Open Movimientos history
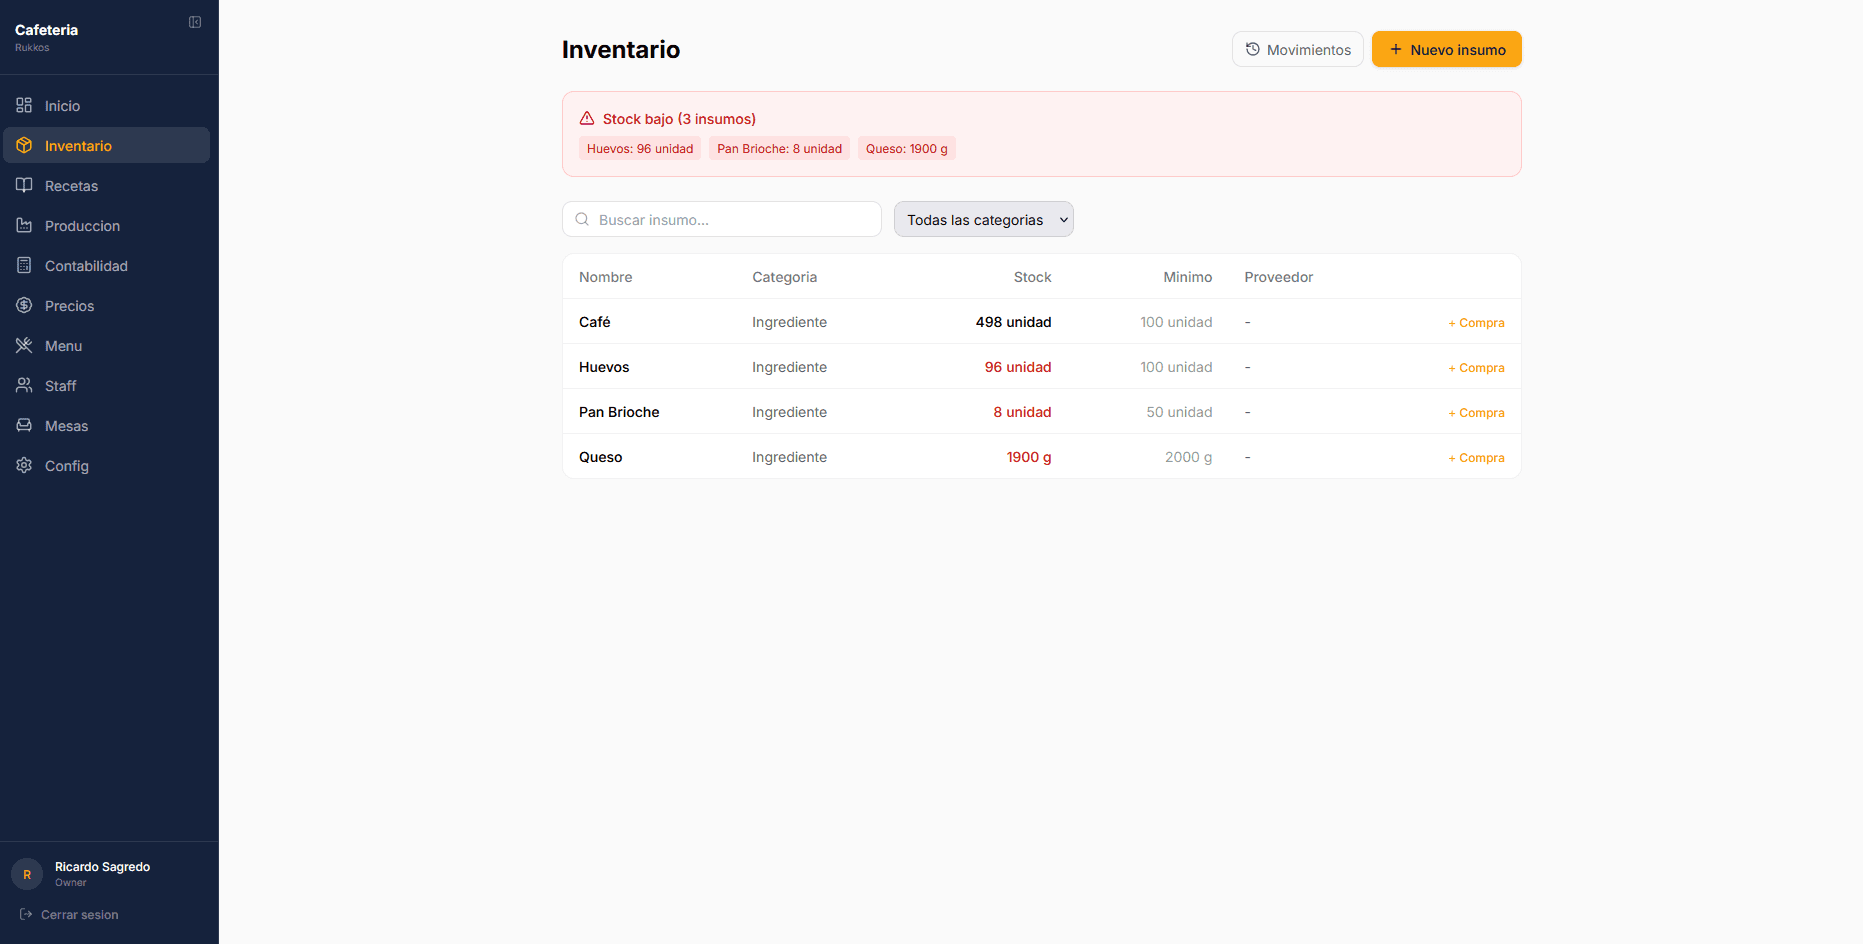Screen dimensions: 1863x944 1297,48
